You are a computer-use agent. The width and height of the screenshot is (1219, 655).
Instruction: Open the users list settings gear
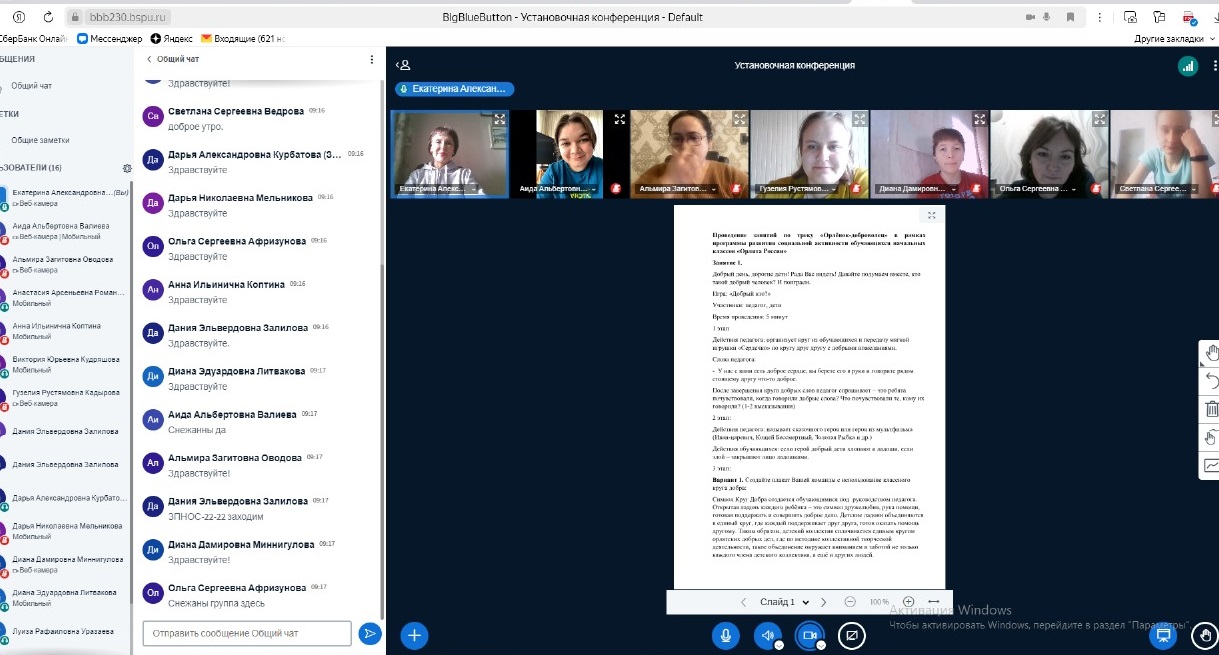coord(126,168)
